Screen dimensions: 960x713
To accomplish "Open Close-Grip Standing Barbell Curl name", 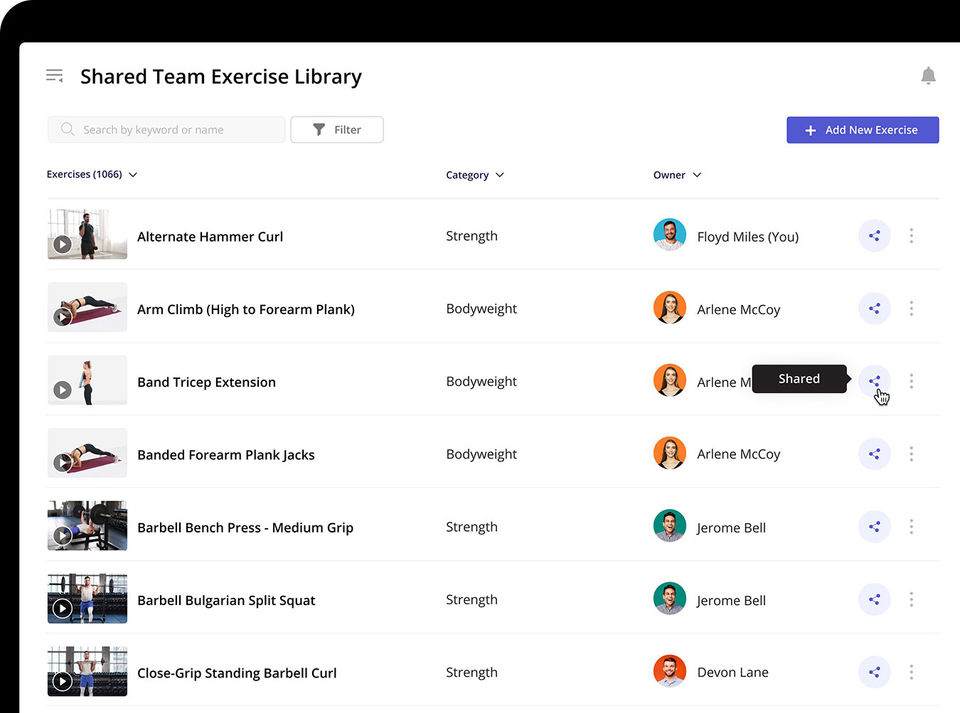I will [237, 673].
